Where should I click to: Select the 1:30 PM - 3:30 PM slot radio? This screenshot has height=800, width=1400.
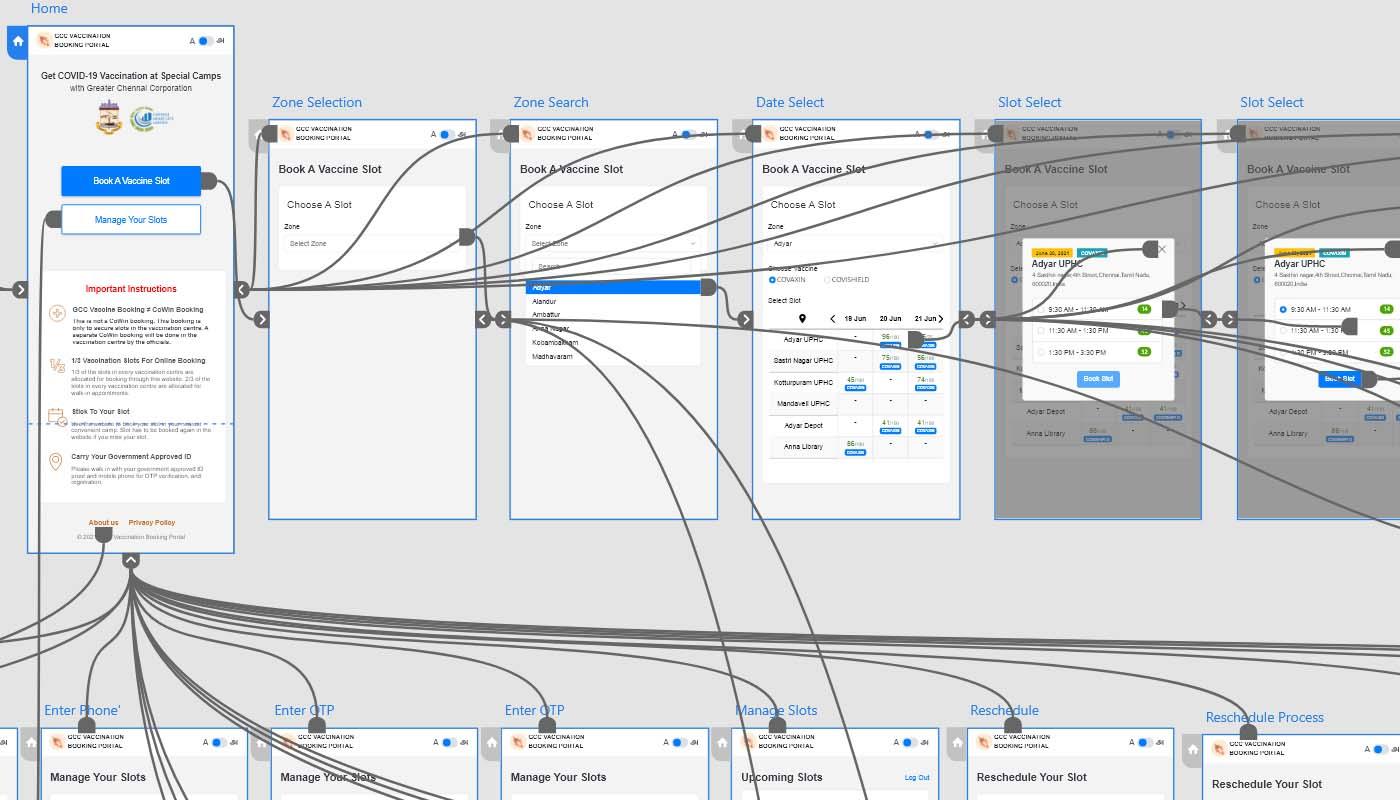click(x=1041, y=352)
